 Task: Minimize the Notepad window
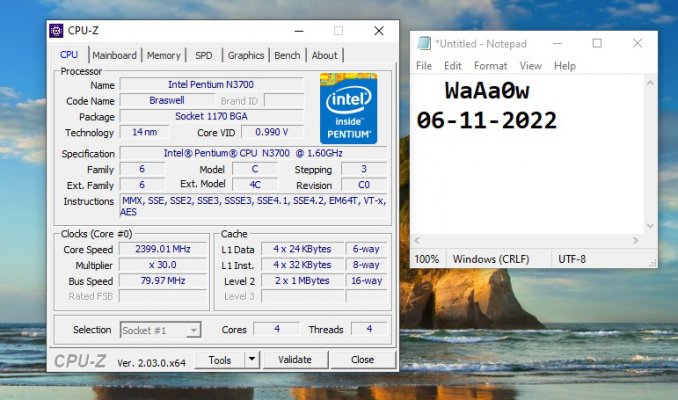(x=557, y=43)
